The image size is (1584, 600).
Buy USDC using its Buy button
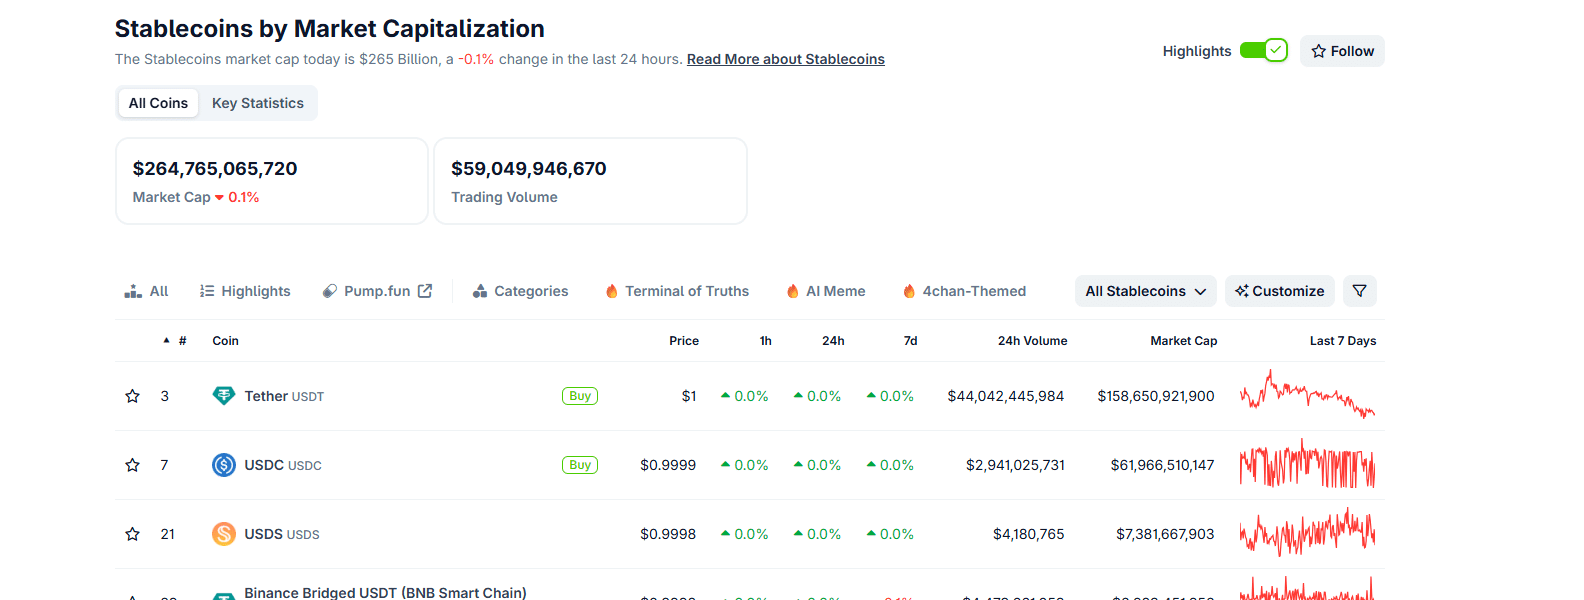580,465
